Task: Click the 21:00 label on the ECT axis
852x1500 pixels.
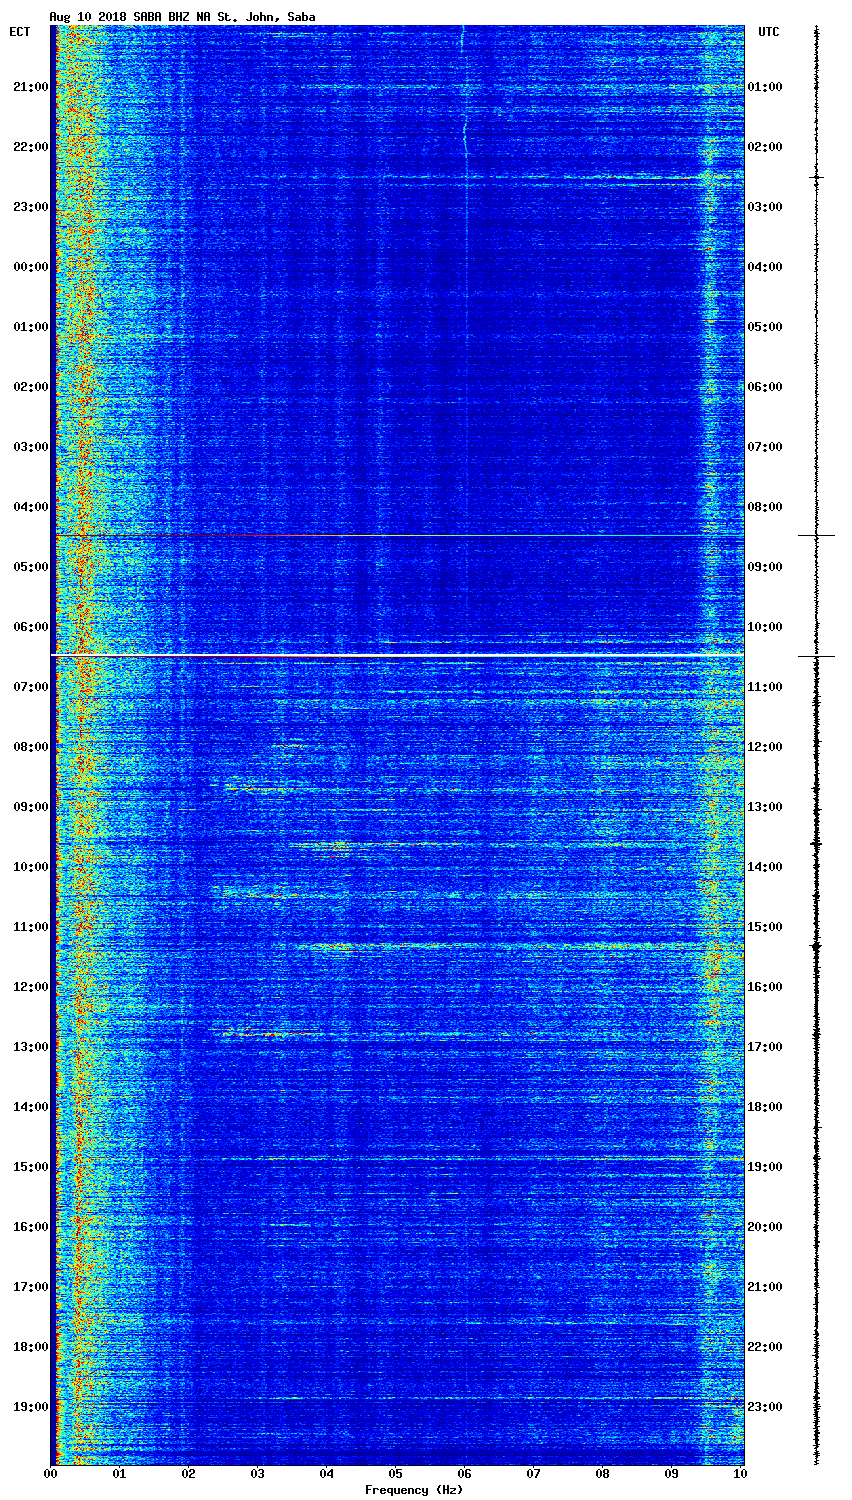Action: pyautogui.click(x=31, y=87)
